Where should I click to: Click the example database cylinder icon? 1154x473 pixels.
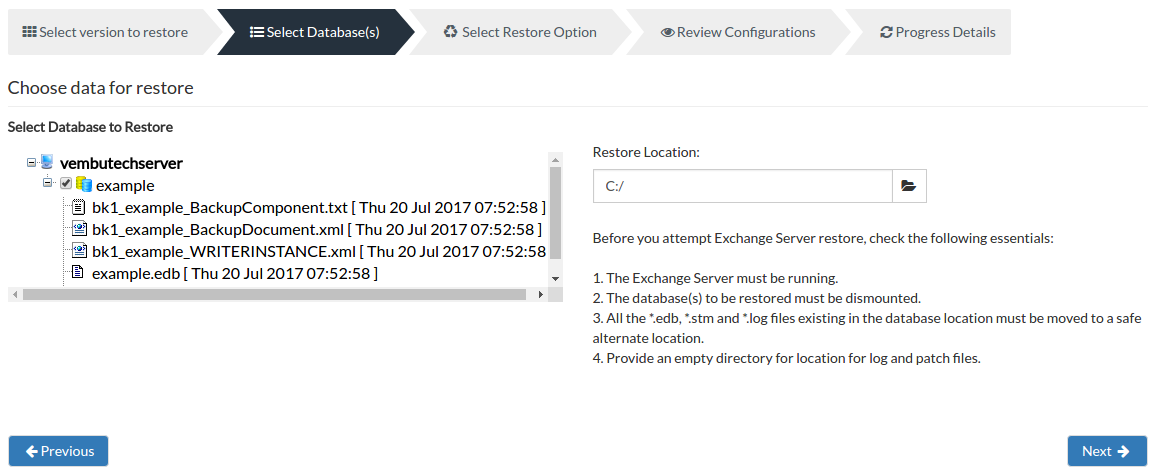point(83,184)
